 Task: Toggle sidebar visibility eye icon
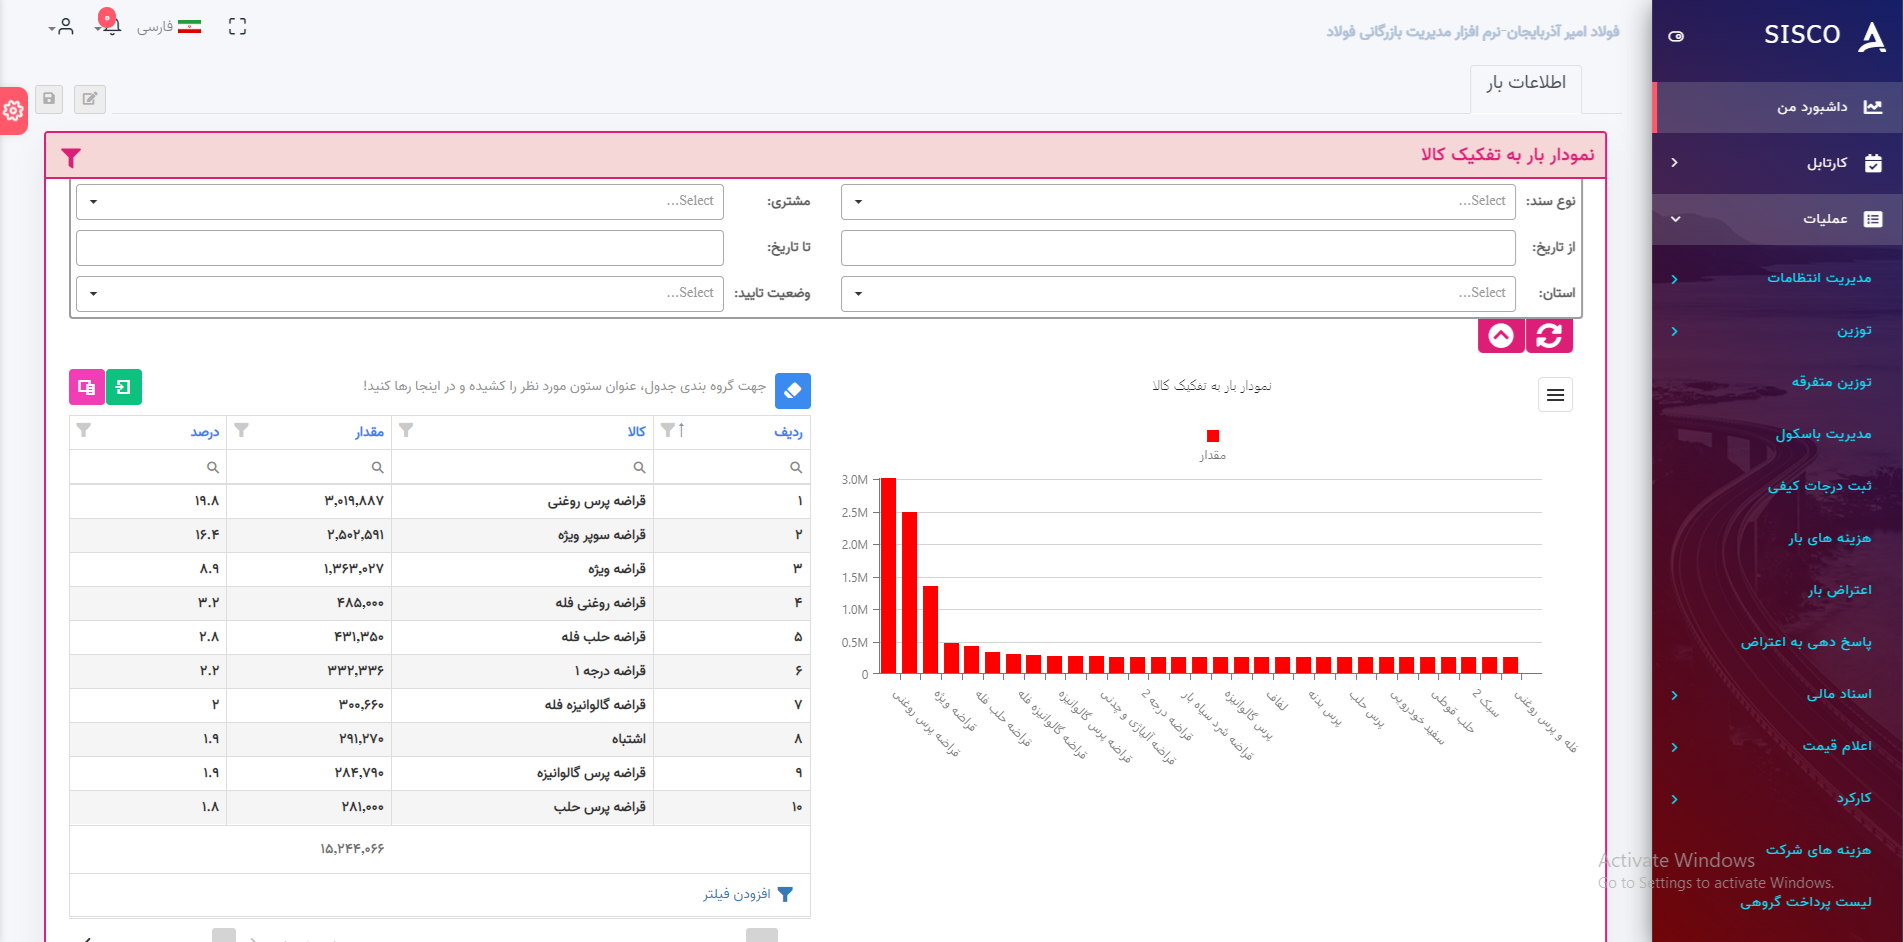click(1677, 36)
